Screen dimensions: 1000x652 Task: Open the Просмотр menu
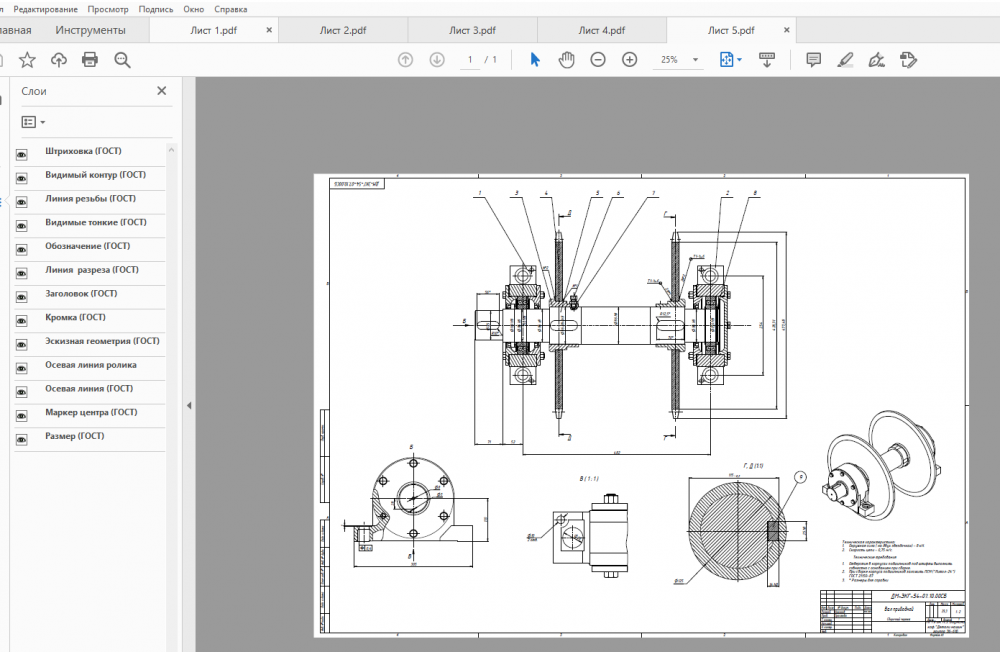click(x=107, y=9)
